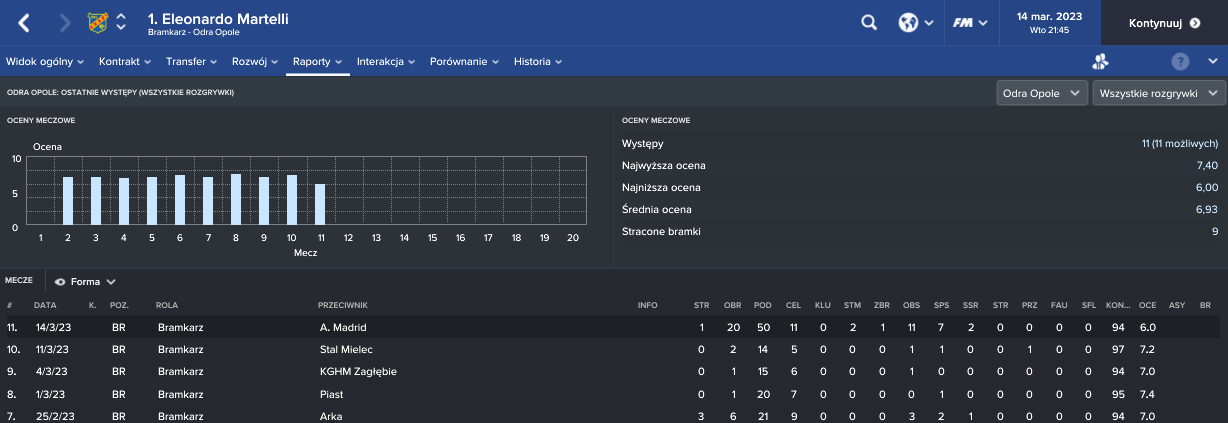Click the Odra Opole club crest
The width and height of the screenshot is (1228, 423).
pyautogui.click(x=98, y=22)
